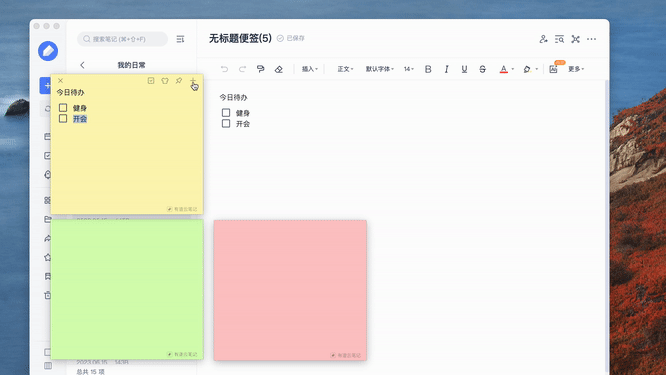Check the 开会 box in sticky note
The image size is (666, 375).
pos(63,118)
